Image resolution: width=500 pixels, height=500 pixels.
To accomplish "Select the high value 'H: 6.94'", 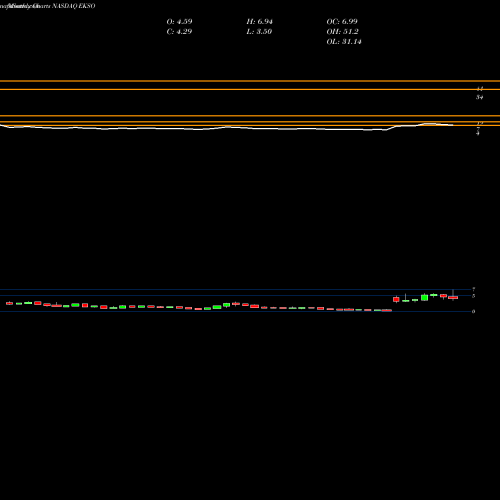I will [260, 22].
